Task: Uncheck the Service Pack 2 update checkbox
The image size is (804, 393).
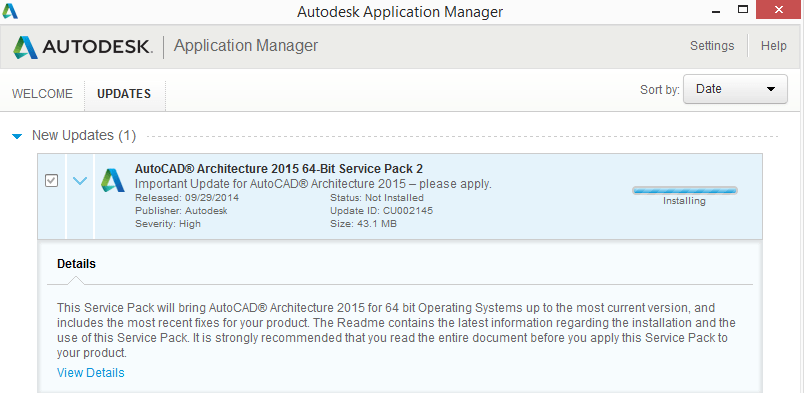Action: click(x=51, y=181)
